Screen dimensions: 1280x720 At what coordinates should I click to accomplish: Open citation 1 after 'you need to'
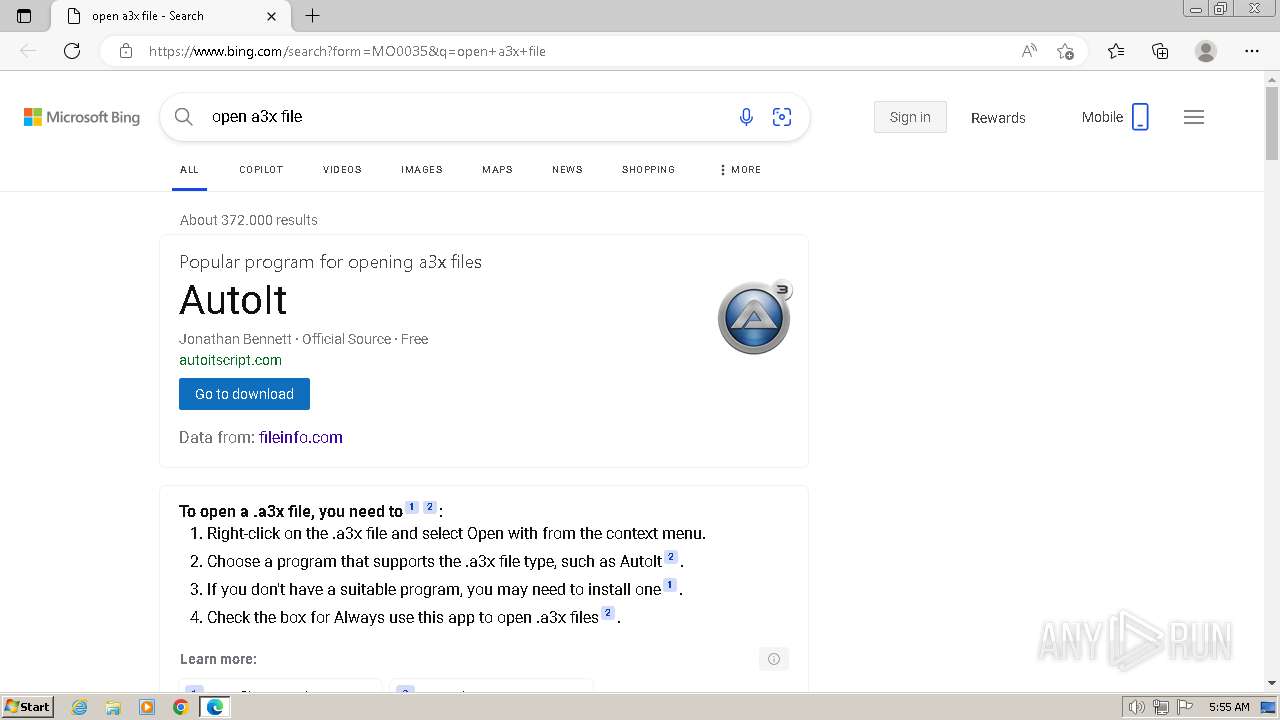point(412,507)
